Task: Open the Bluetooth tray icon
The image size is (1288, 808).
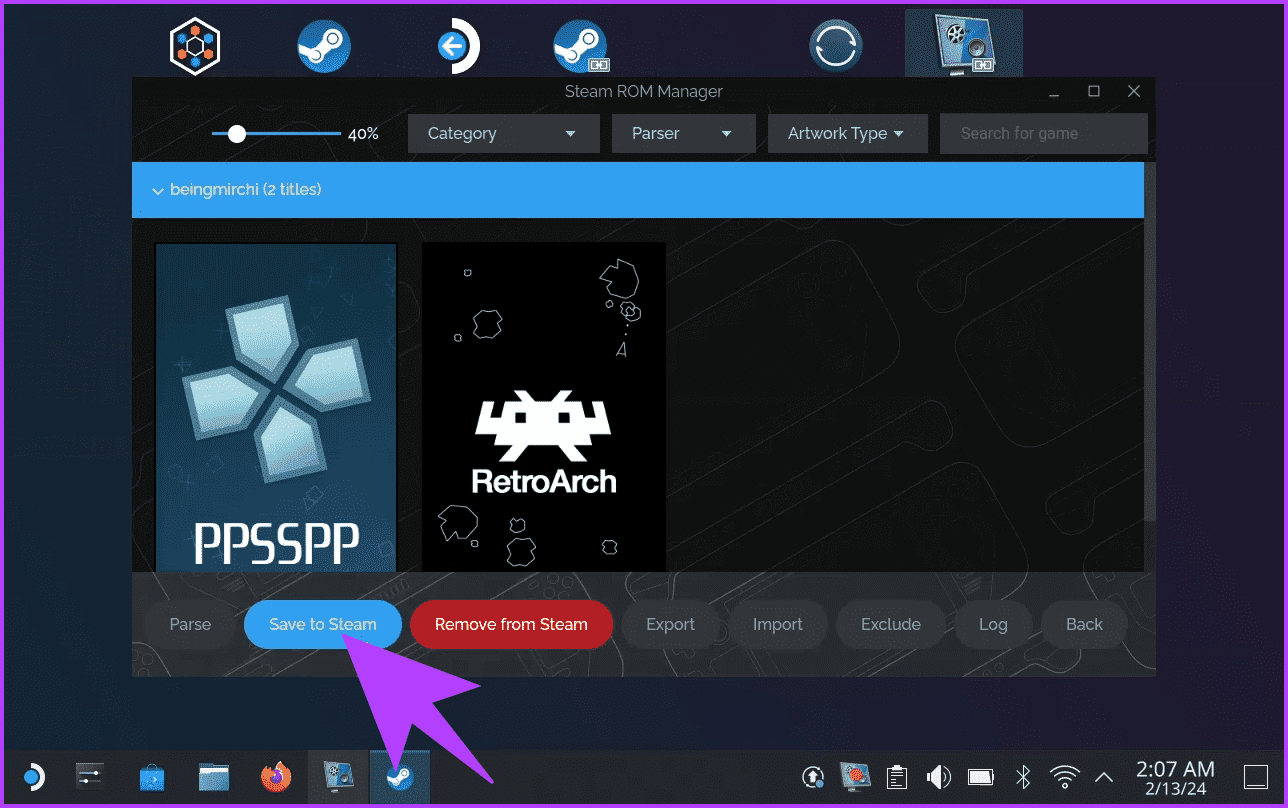Action: [x=1023, y=777]
